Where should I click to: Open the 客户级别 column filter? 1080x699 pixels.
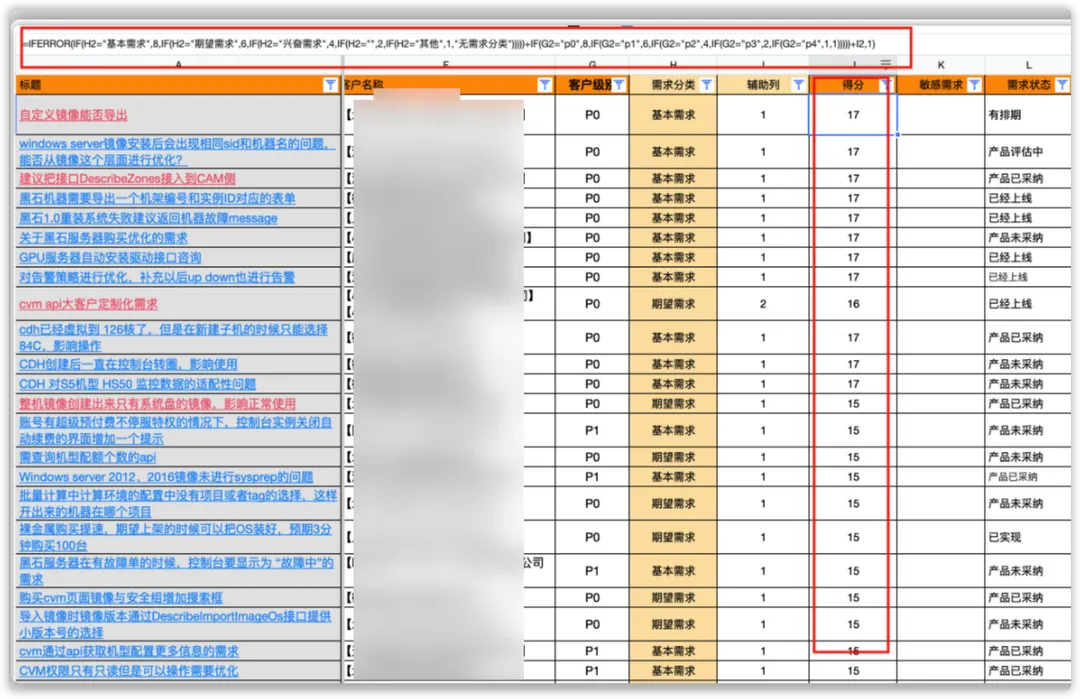[x=619, y=85]
